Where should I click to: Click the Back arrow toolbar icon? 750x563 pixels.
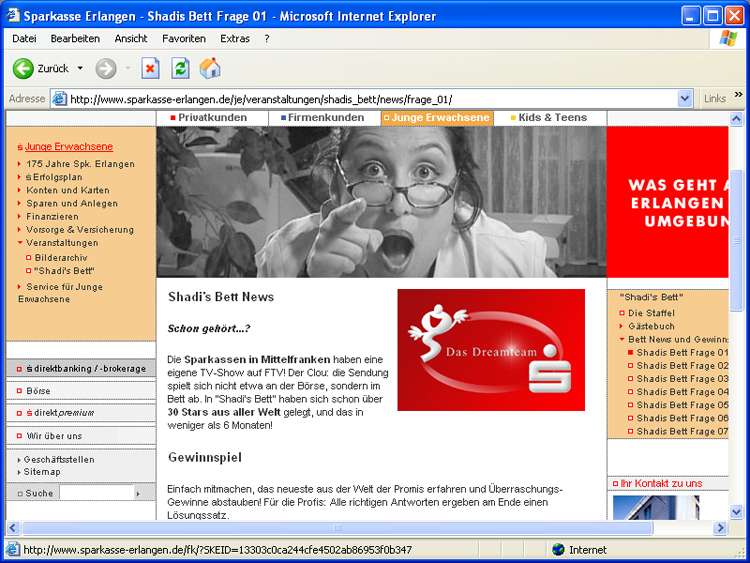(x=24, y=68)
